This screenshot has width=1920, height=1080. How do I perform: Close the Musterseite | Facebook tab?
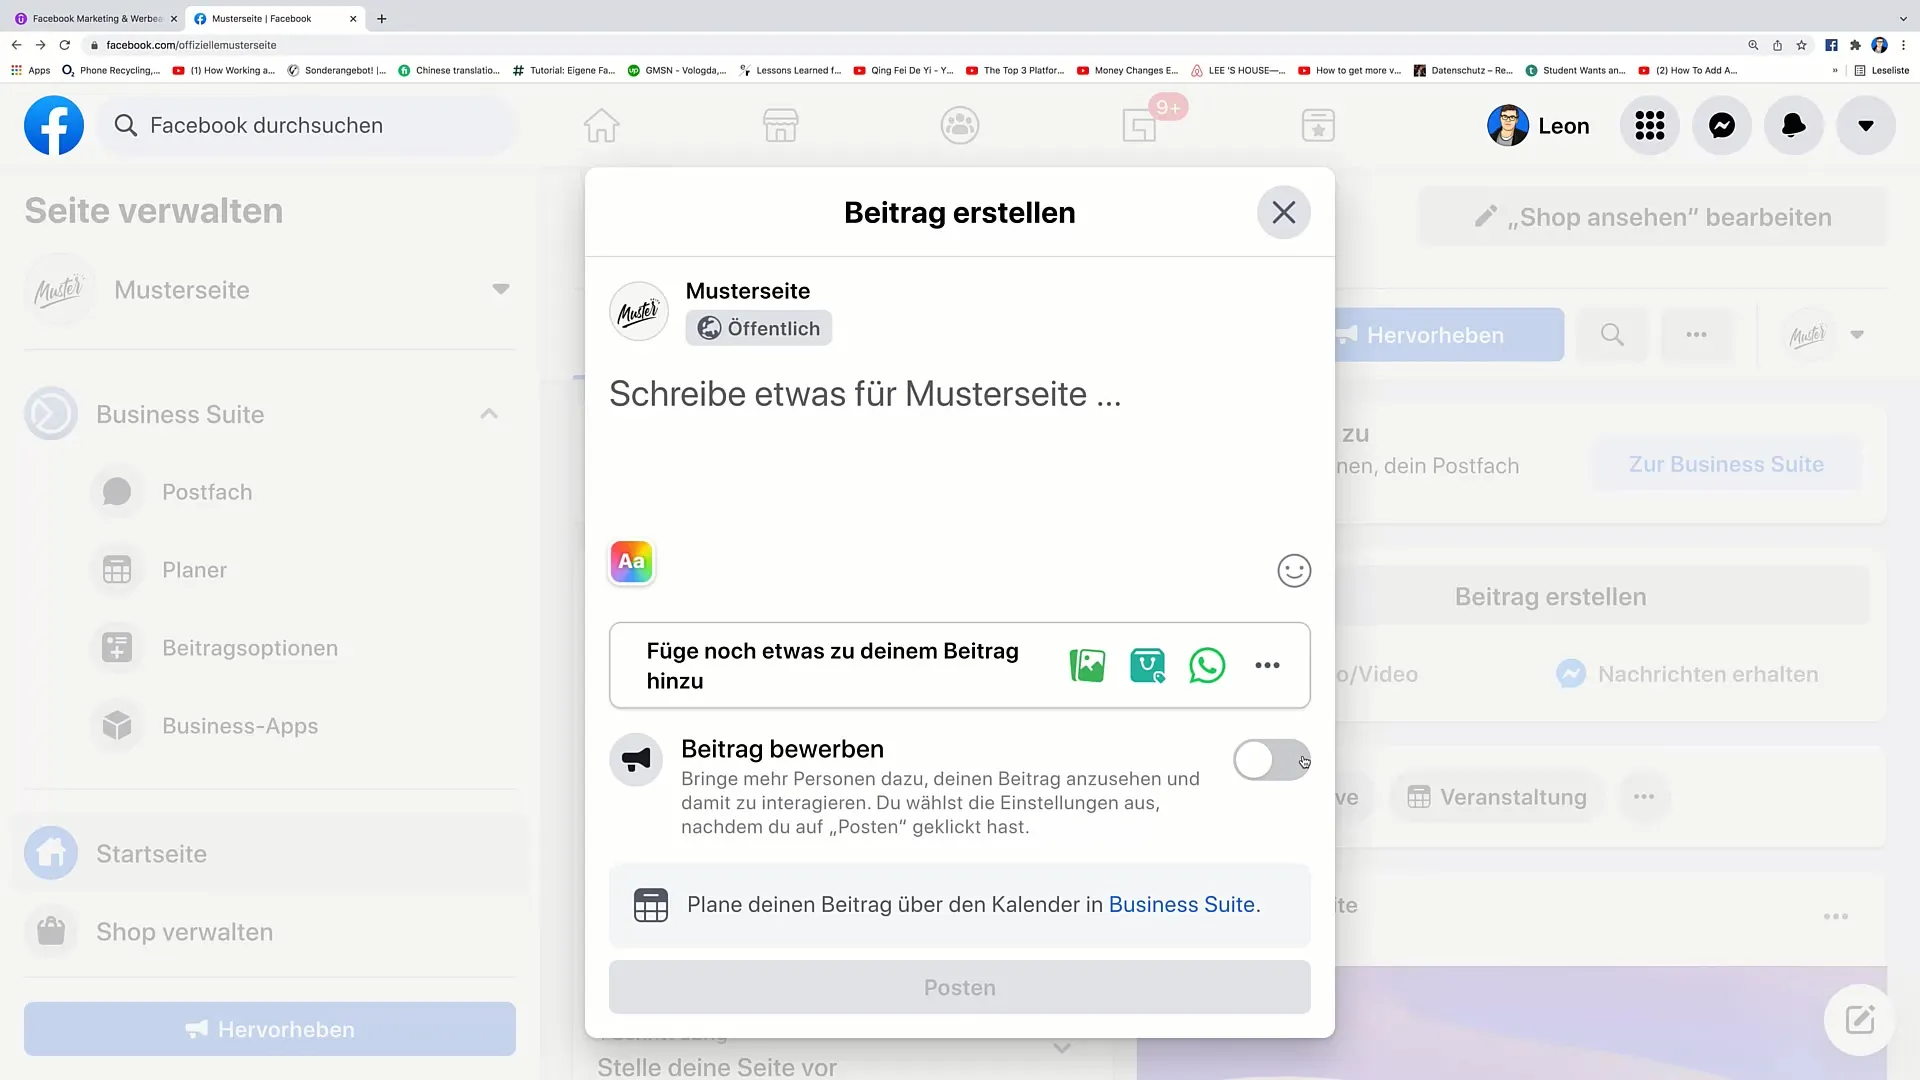tap(353, 19)
